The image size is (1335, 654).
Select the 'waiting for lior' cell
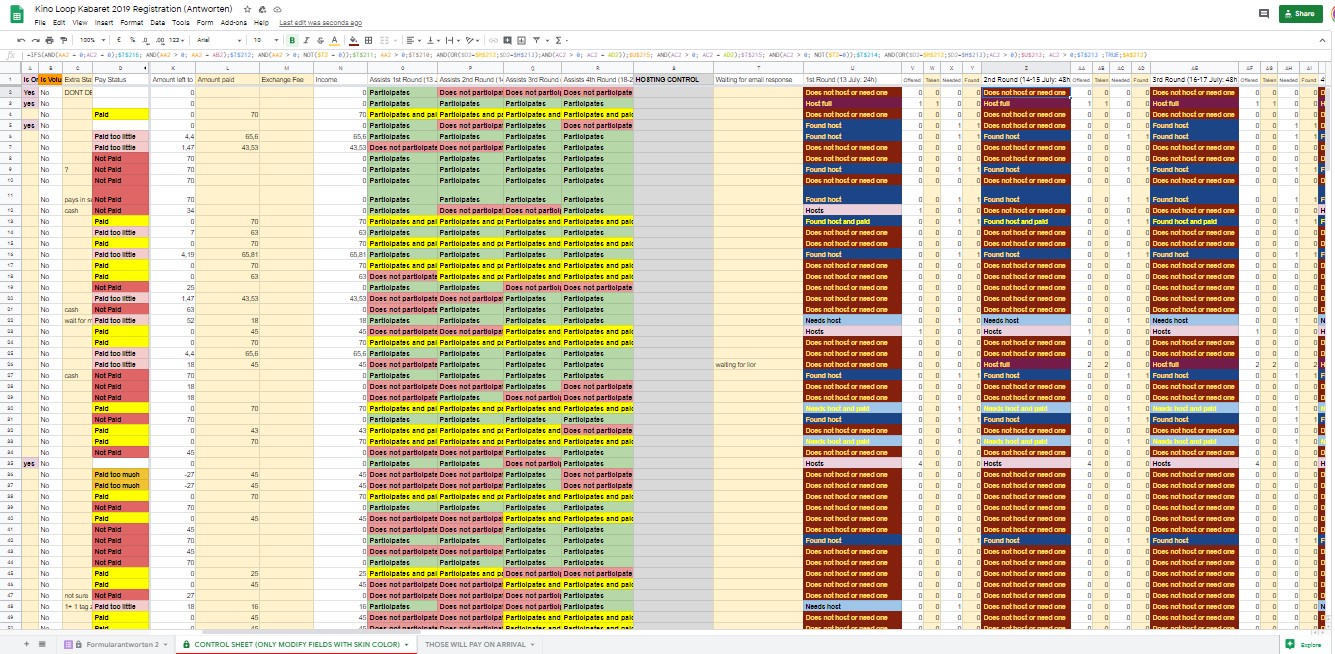pos(757,365)
